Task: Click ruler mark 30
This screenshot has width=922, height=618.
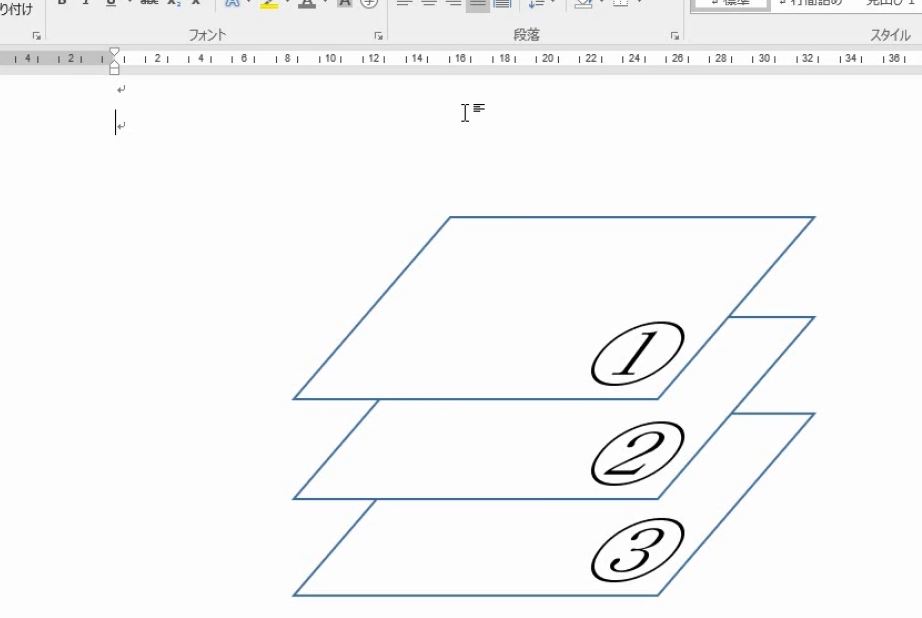Action: (764, 58)
